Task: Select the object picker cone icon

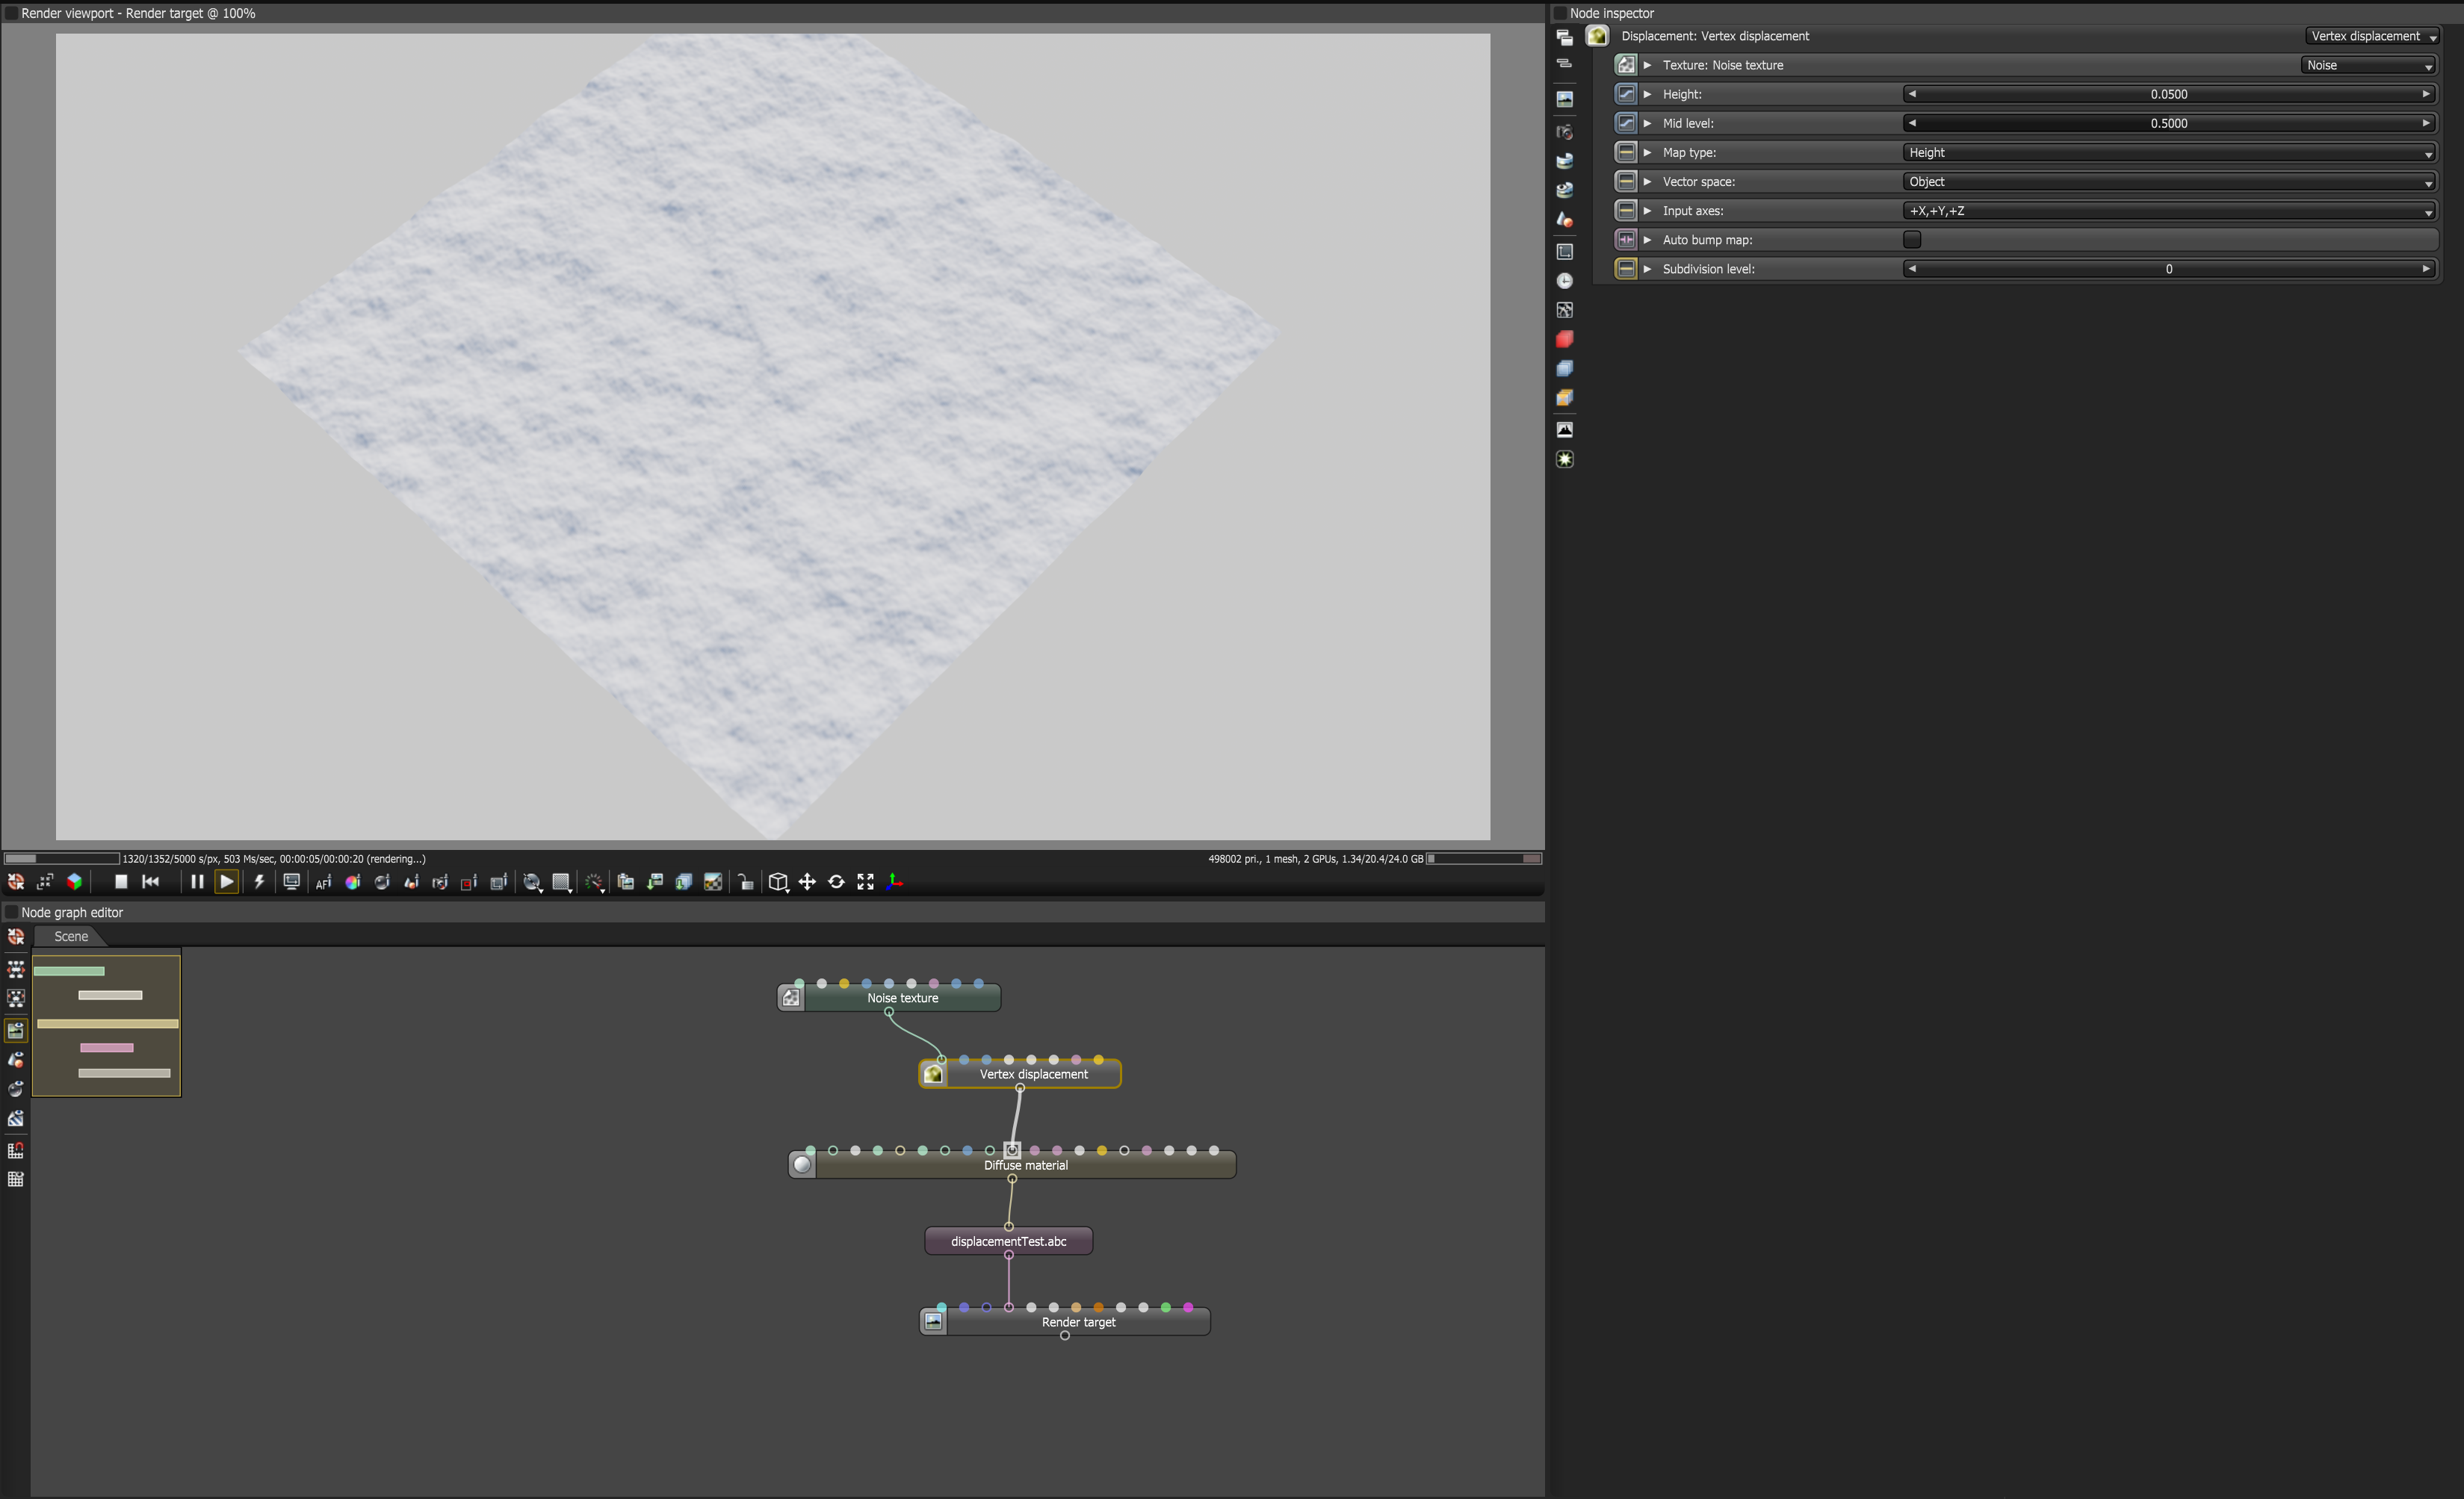Action: tap(411, 882)
